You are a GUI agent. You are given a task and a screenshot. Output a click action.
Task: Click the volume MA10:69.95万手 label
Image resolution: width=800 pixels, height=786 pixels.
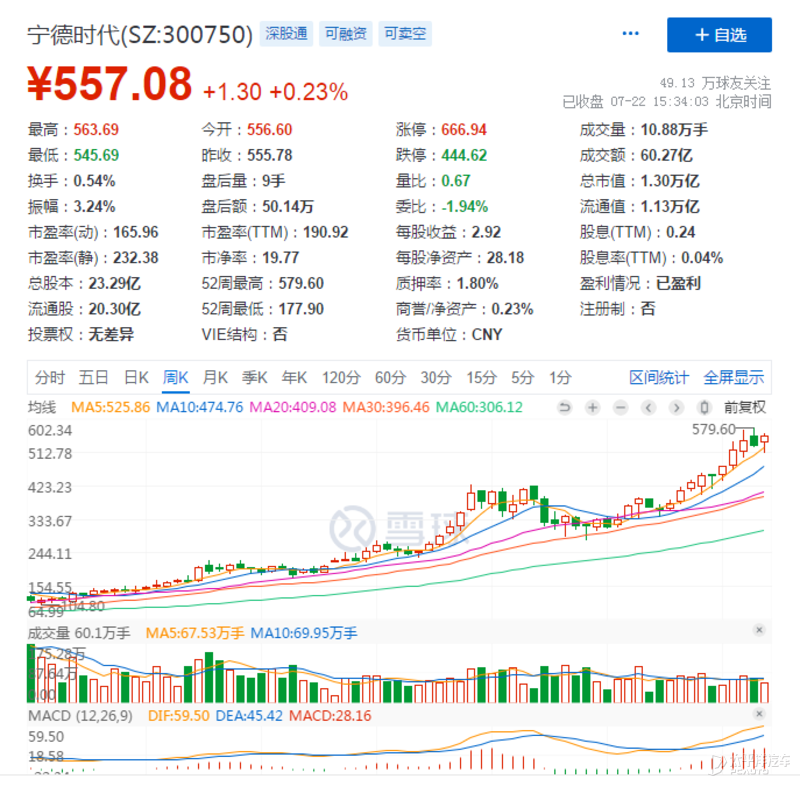click(304, 633)
